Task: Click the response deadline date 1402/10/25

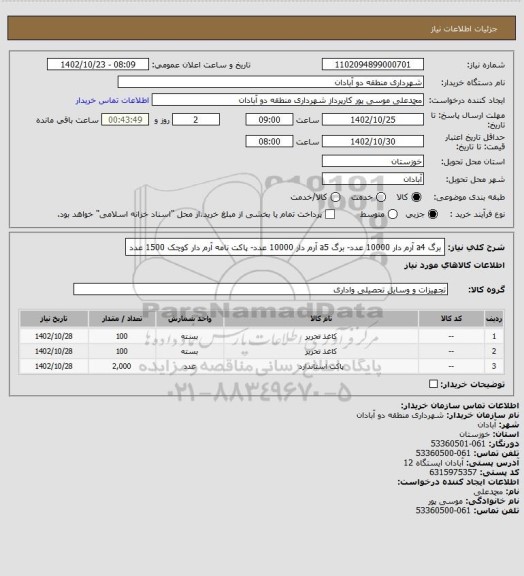Action: [x=373, y=120]
